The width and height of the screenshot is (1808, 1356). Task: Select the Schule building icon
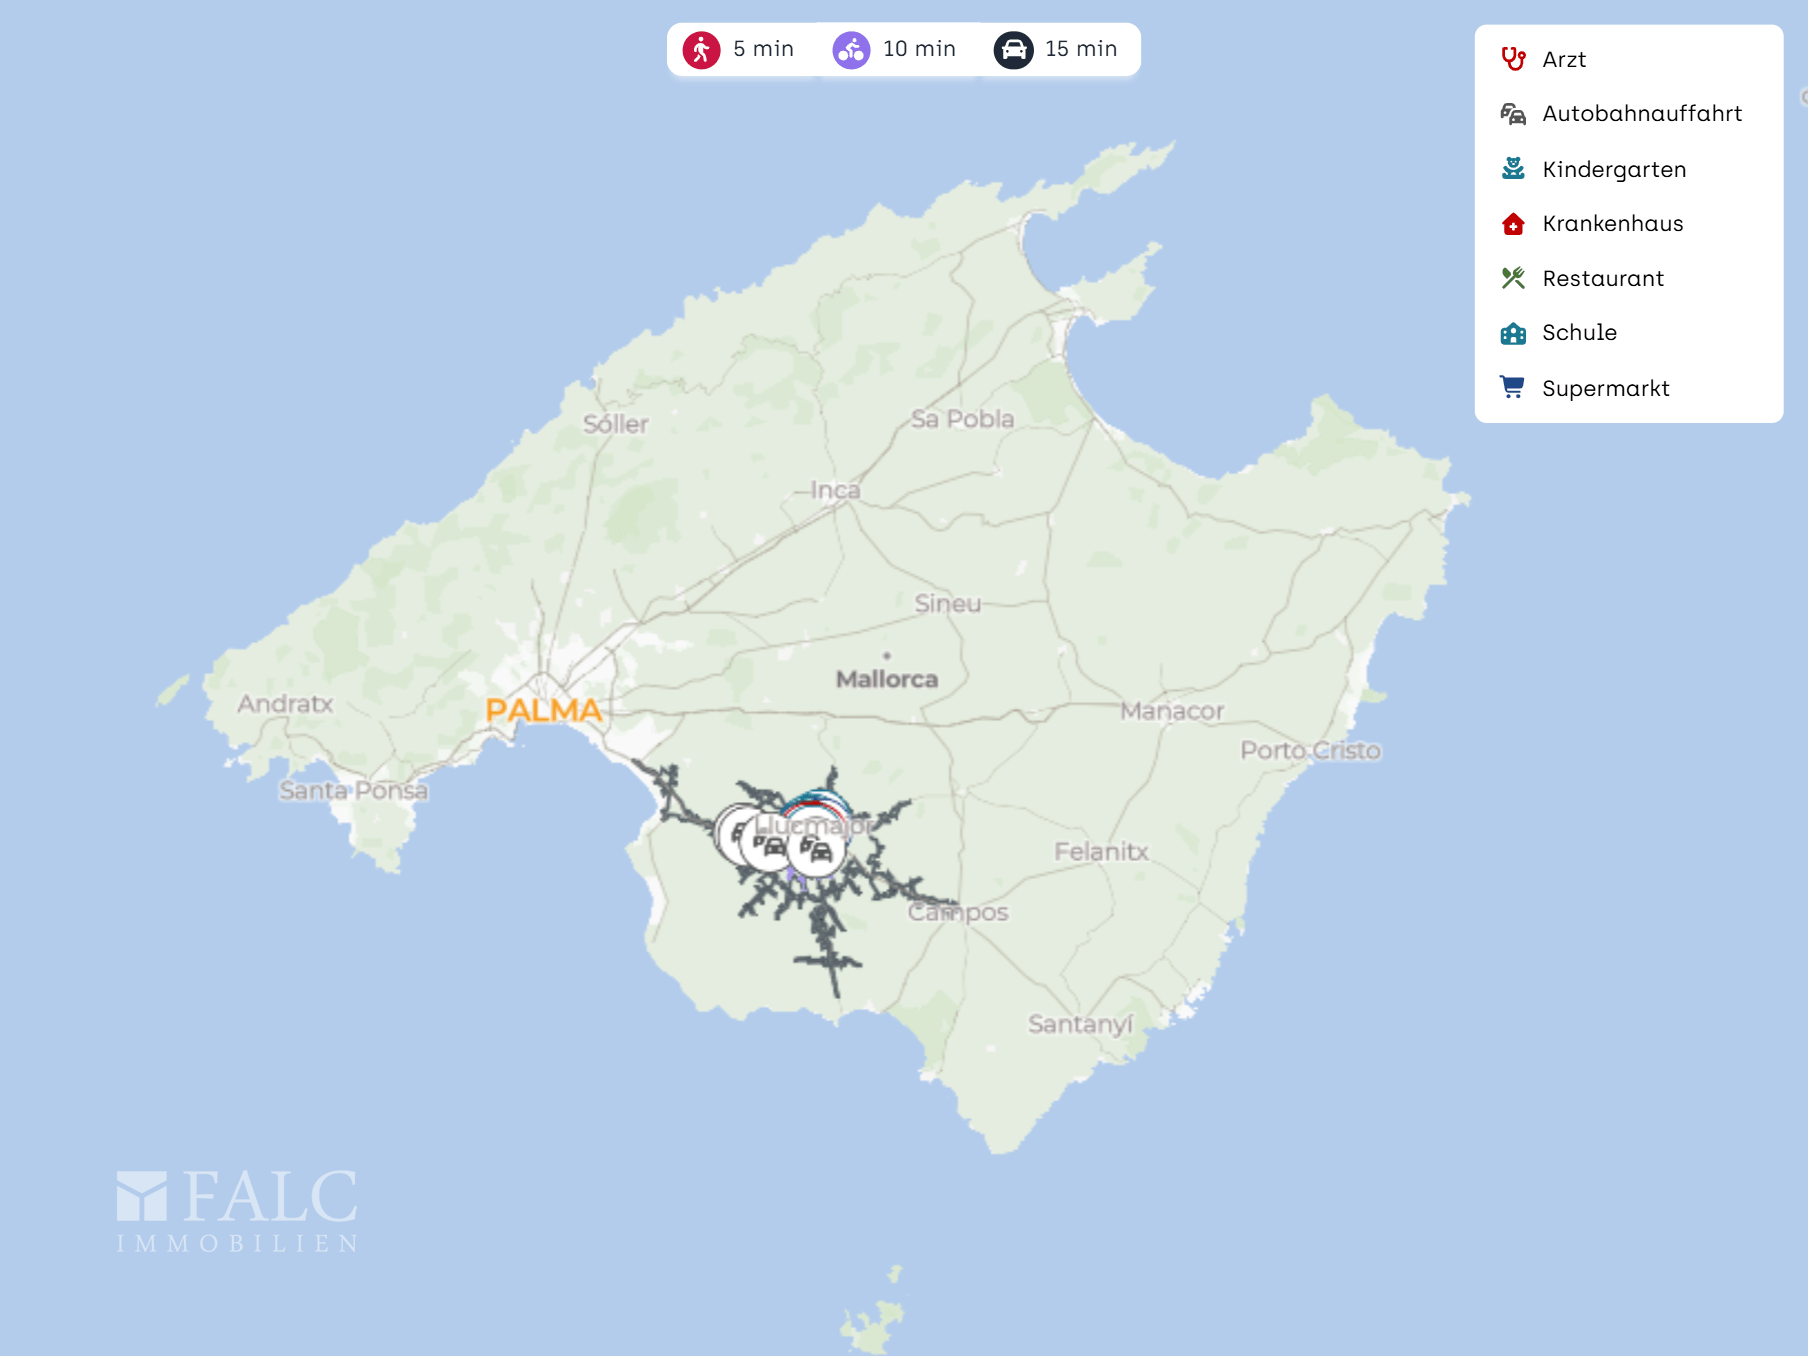click(1513, 333)
